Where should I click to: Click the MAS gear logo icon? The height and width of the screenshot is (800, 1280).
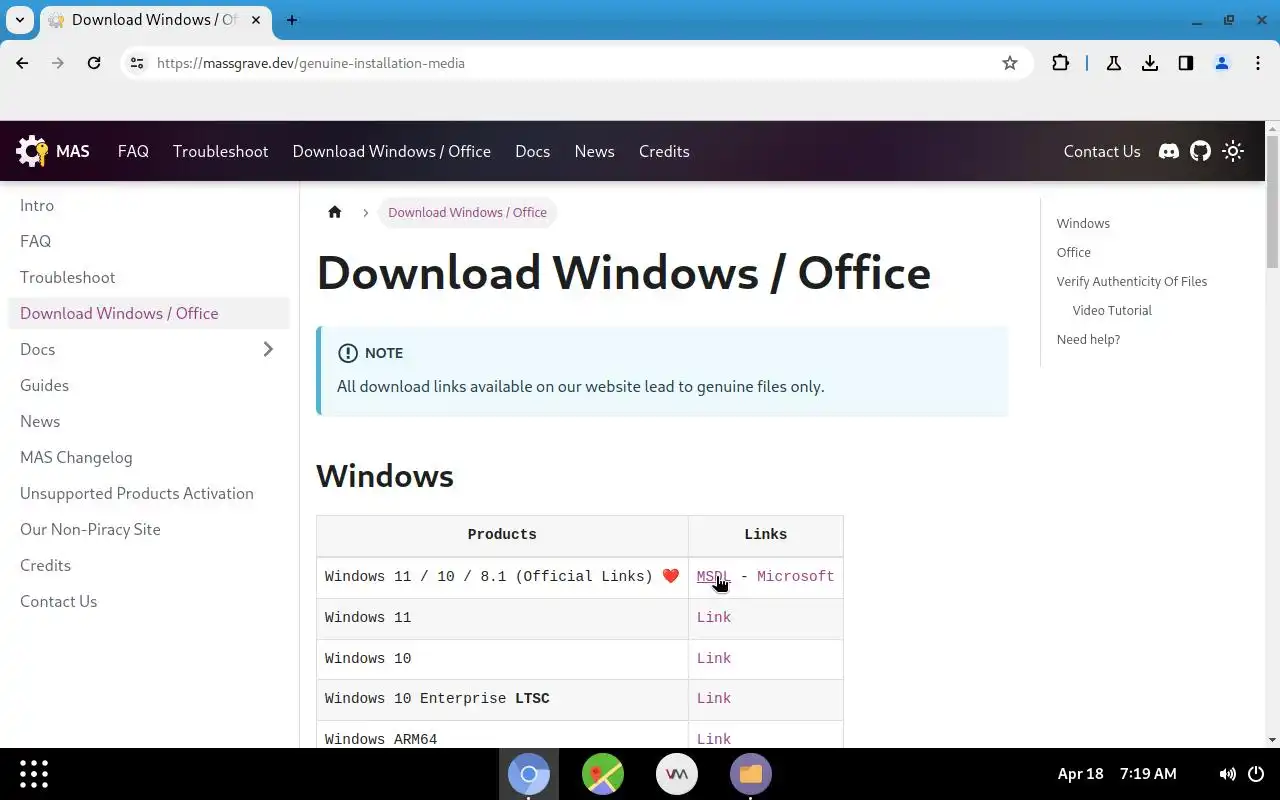click(x=32, y=151)
